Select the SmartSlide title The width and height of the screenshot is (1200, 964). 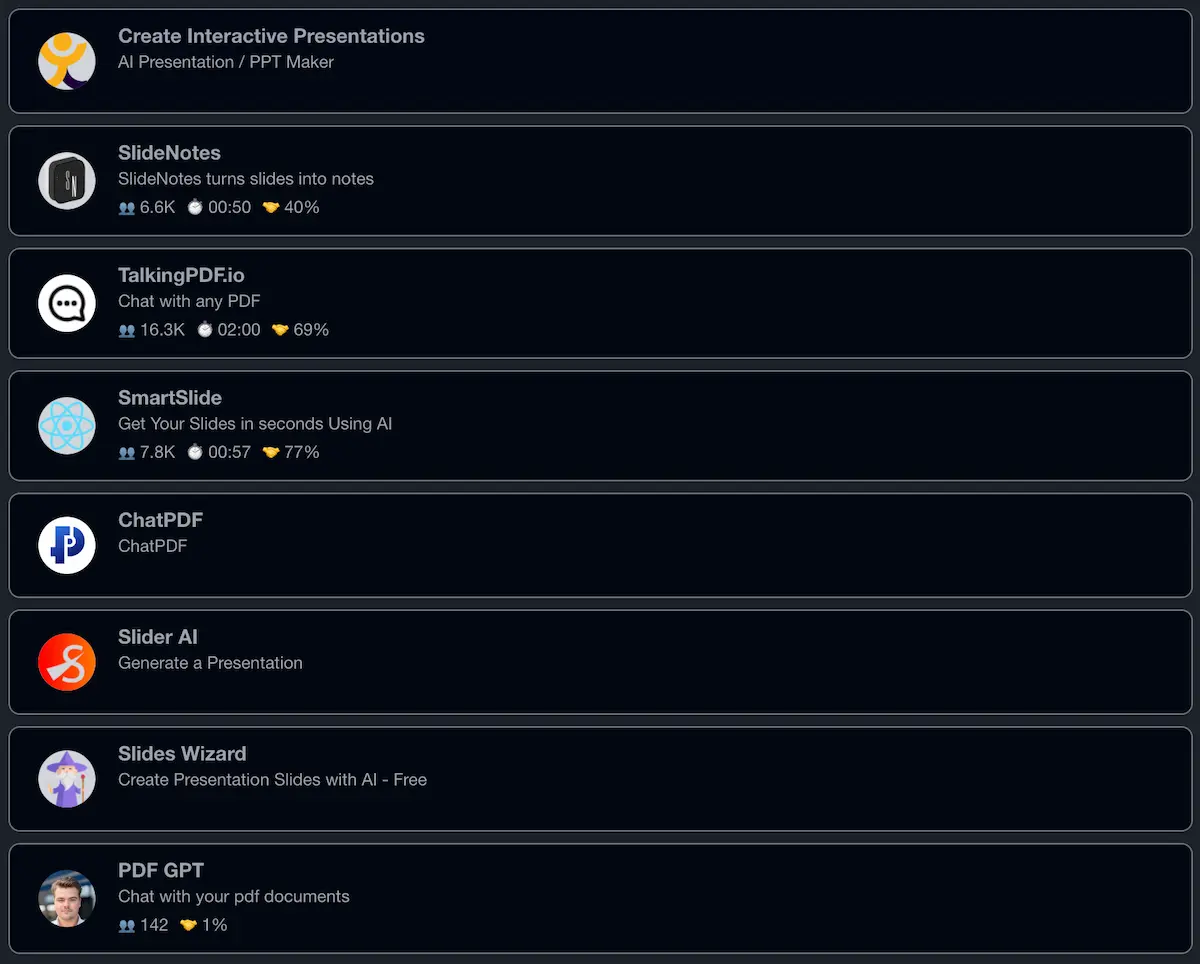point(170,398)
